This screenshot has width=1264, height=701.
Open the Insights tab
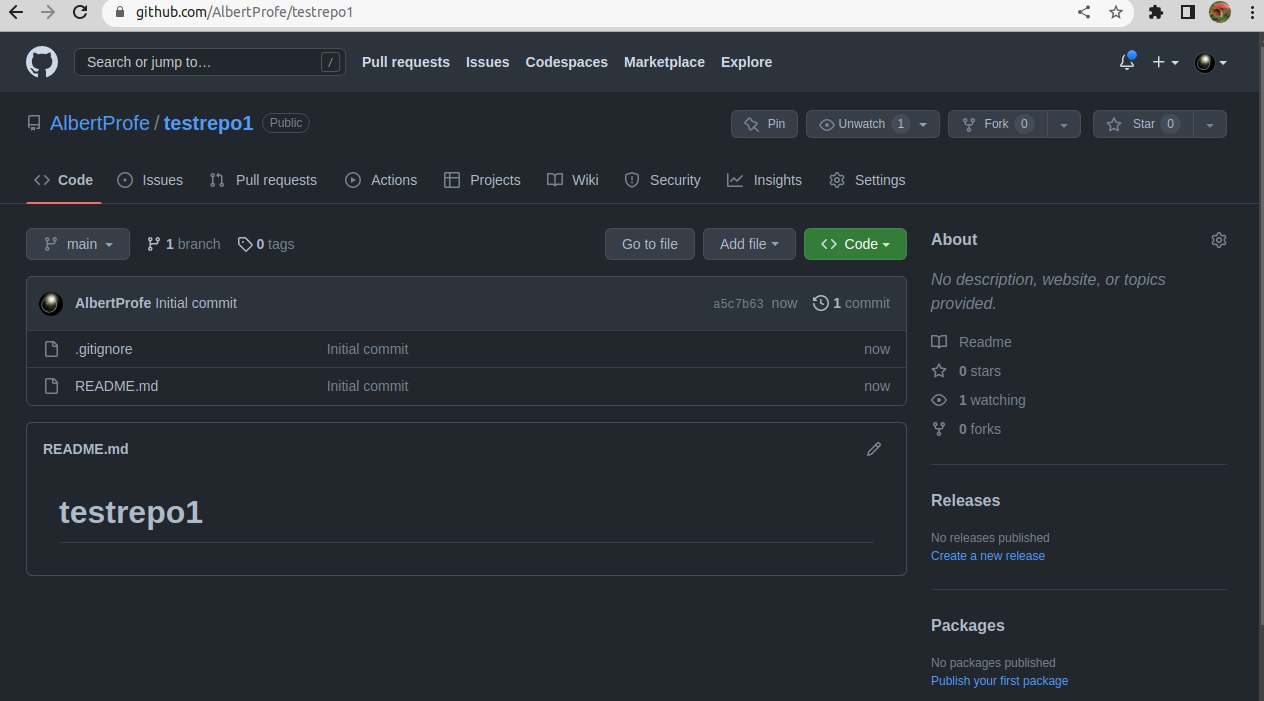[764, 180]
